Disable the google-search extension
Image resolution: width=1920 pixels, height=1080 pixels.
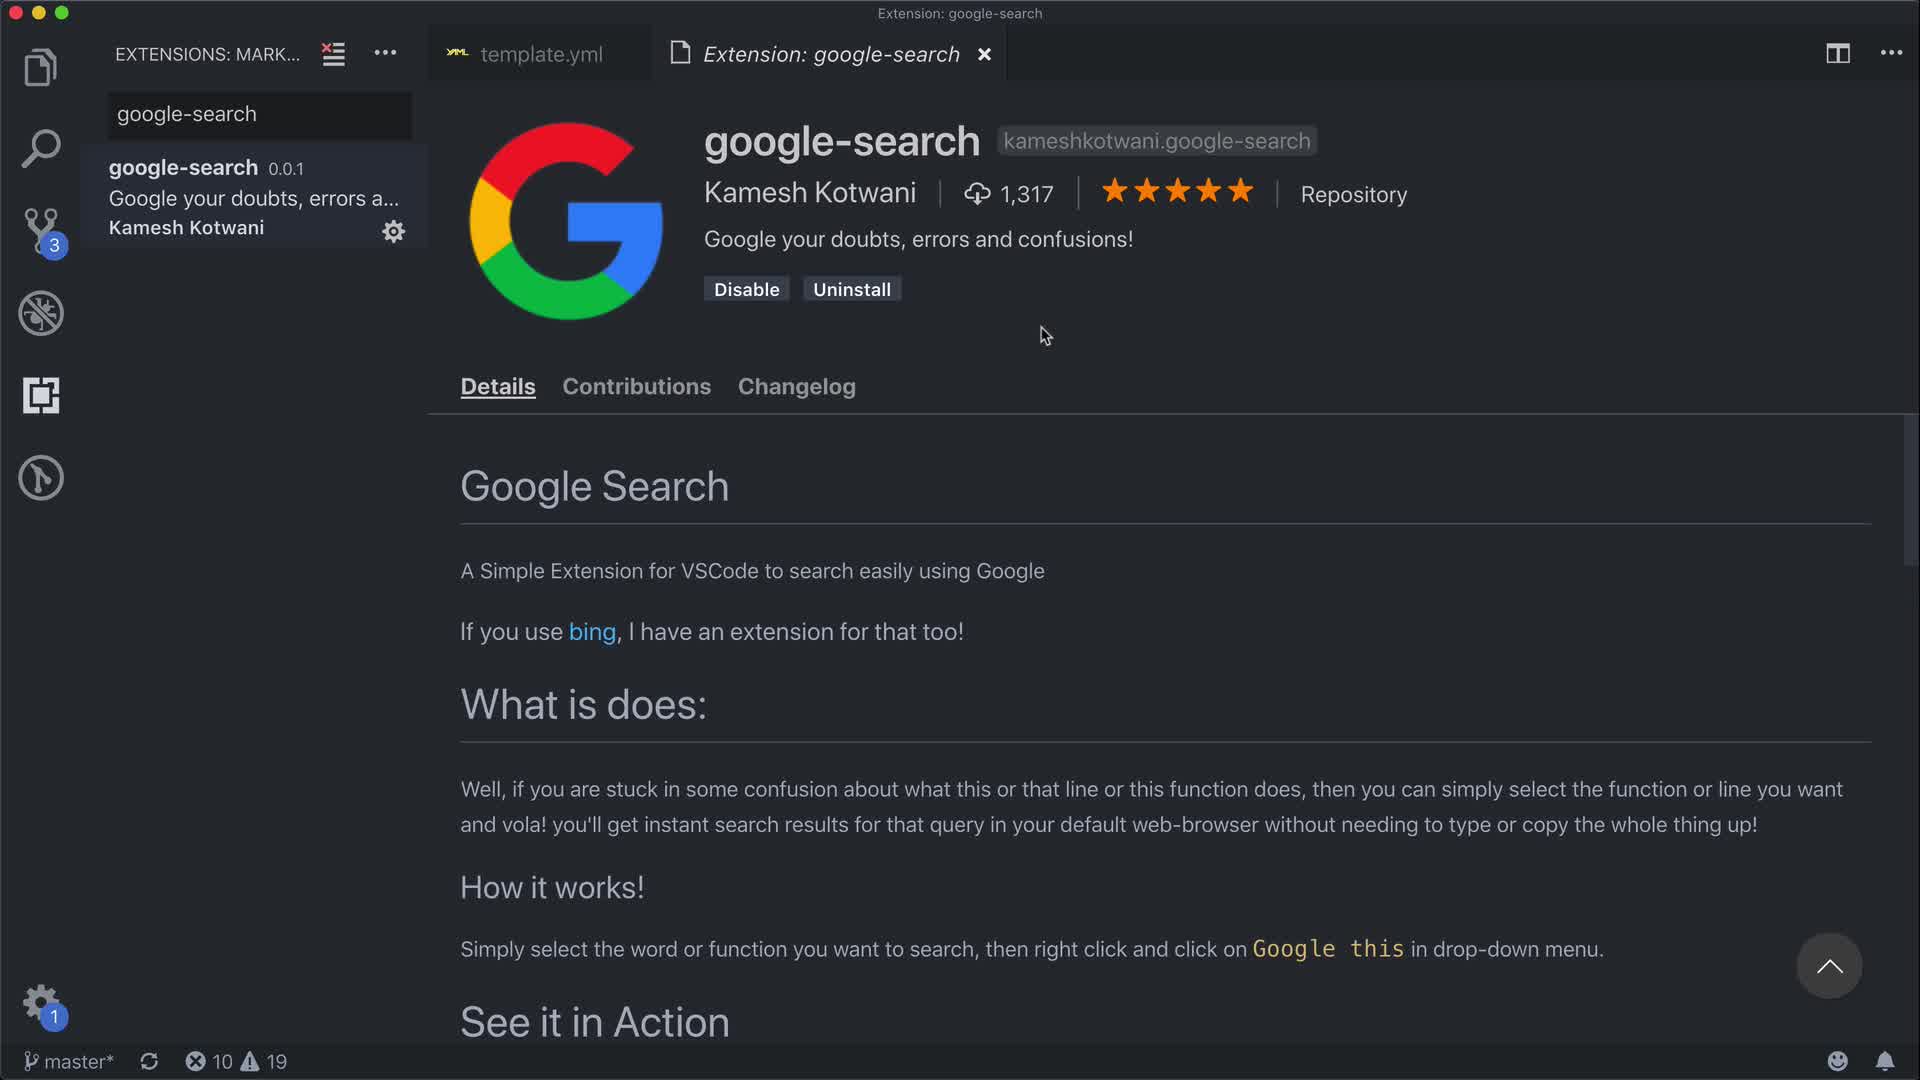[746, 289]
